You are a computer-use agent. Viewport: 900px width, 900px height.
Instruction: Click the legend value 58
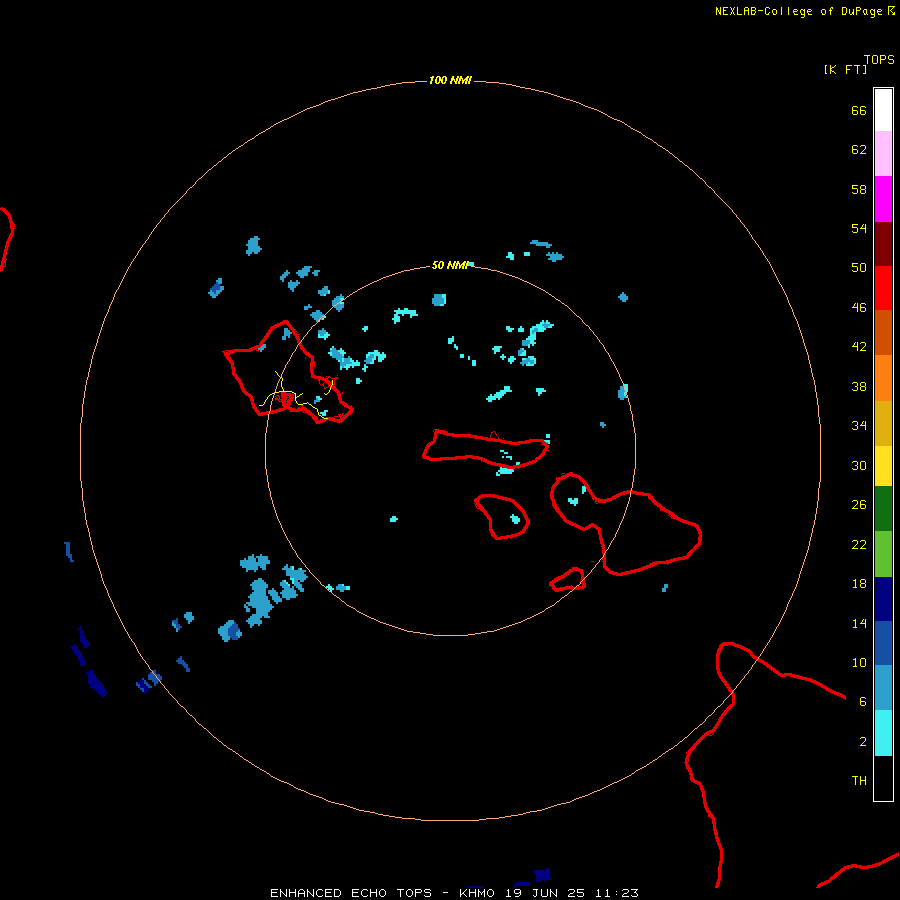click(859, 189)
